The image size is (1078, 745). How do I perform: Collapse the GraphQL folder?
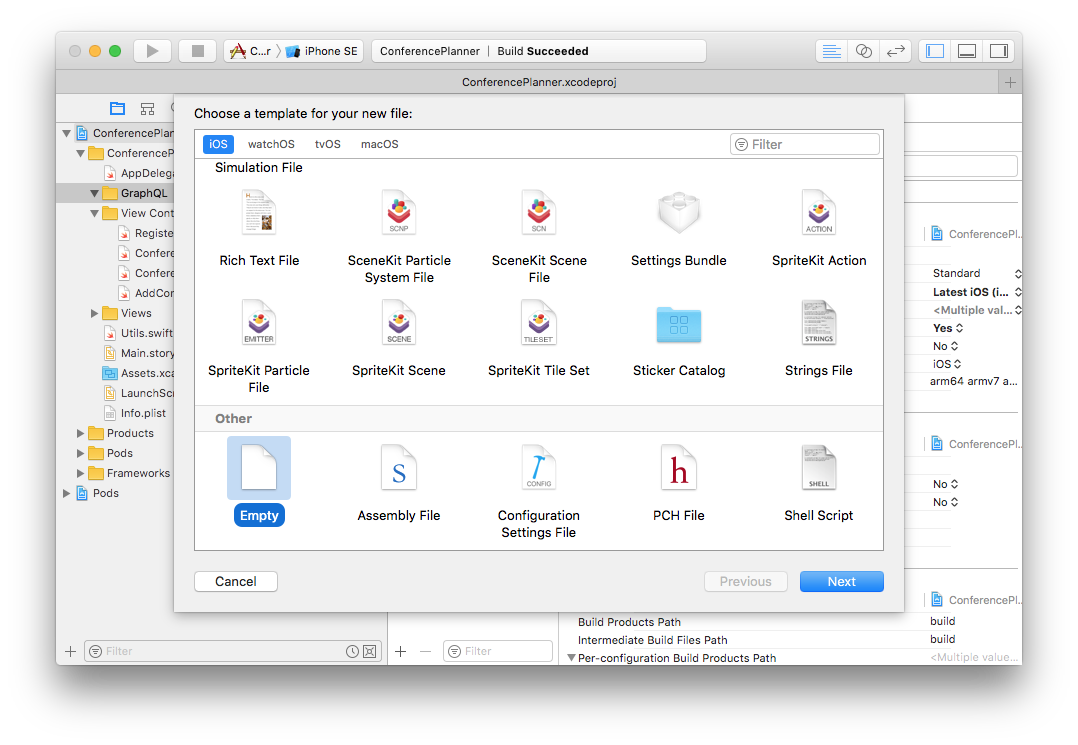tap(94, 193)
